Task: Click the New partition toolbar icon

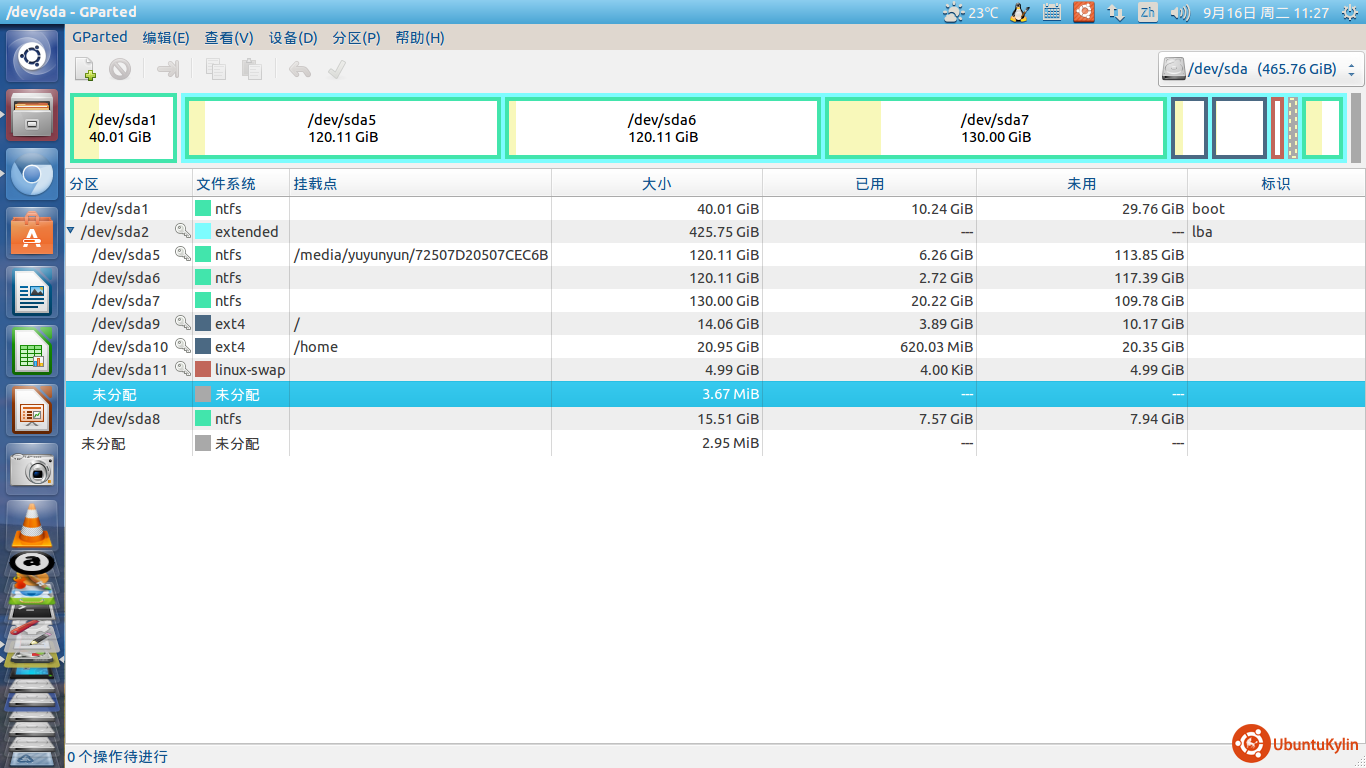Action: 86,69
